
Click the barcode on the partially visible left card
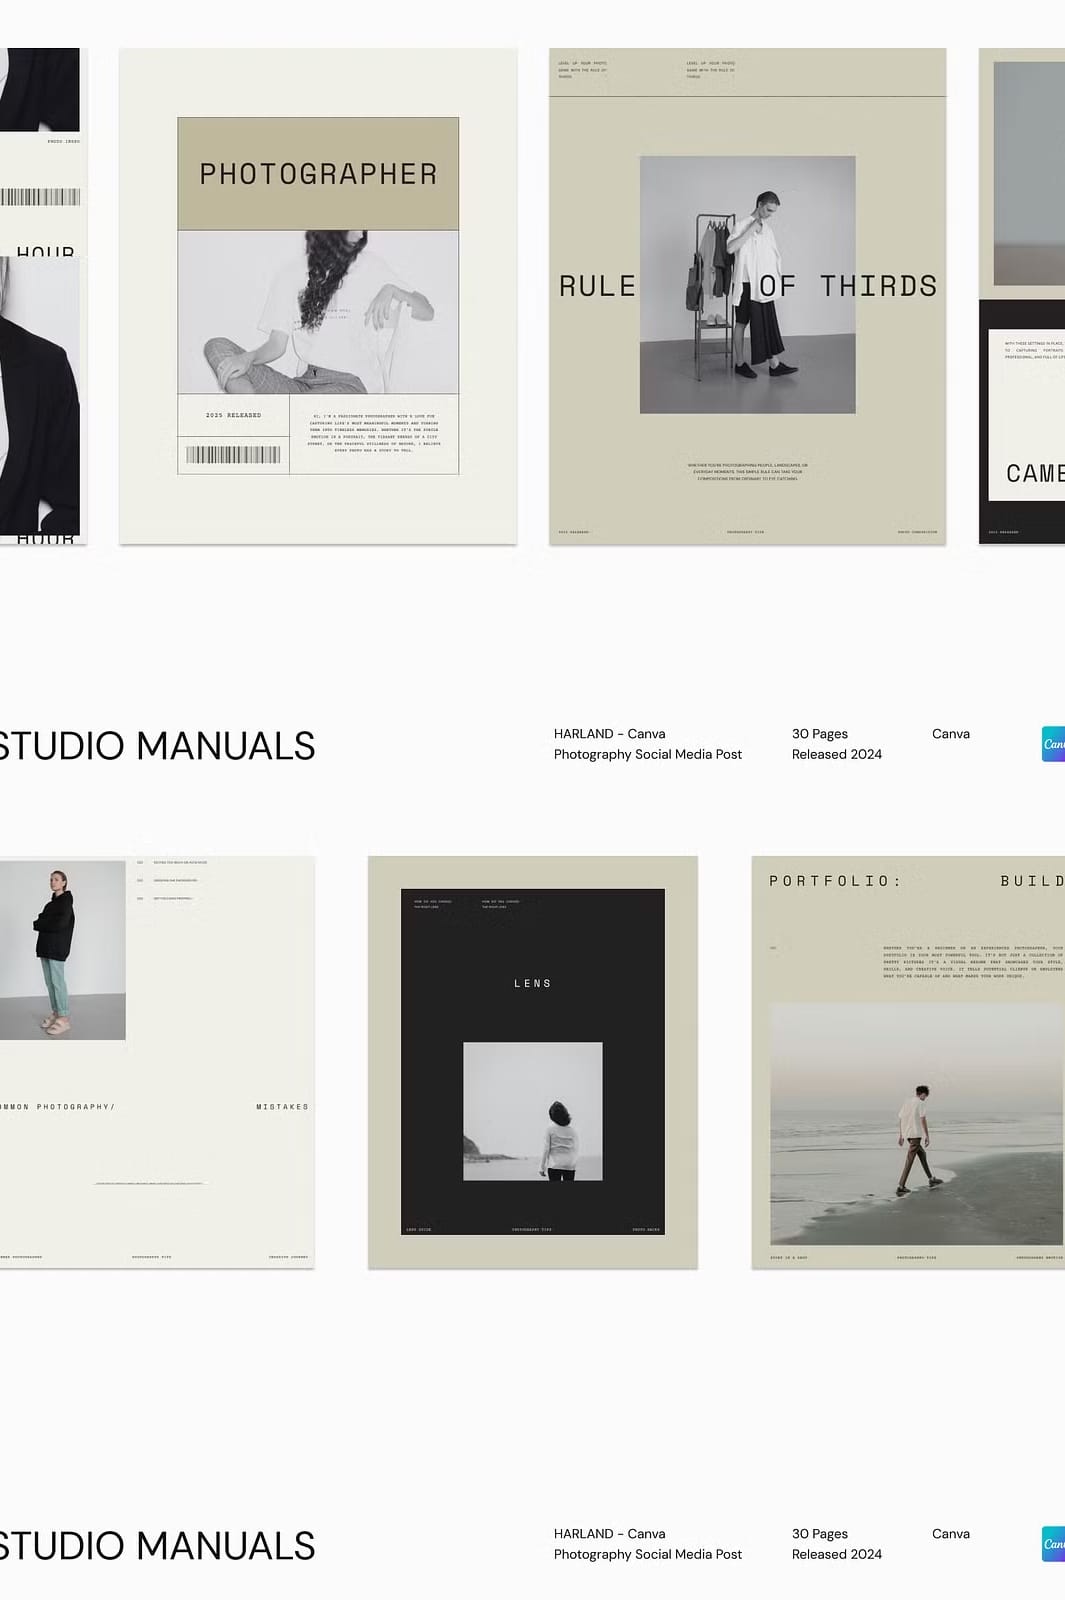point(40,197)
